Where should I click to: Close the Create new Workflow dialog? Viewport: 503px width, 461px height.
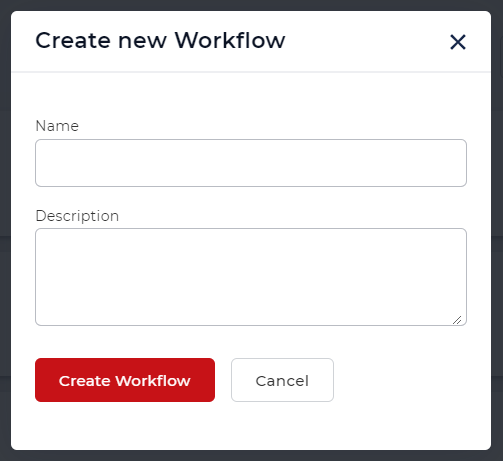[x=458, y=42]
